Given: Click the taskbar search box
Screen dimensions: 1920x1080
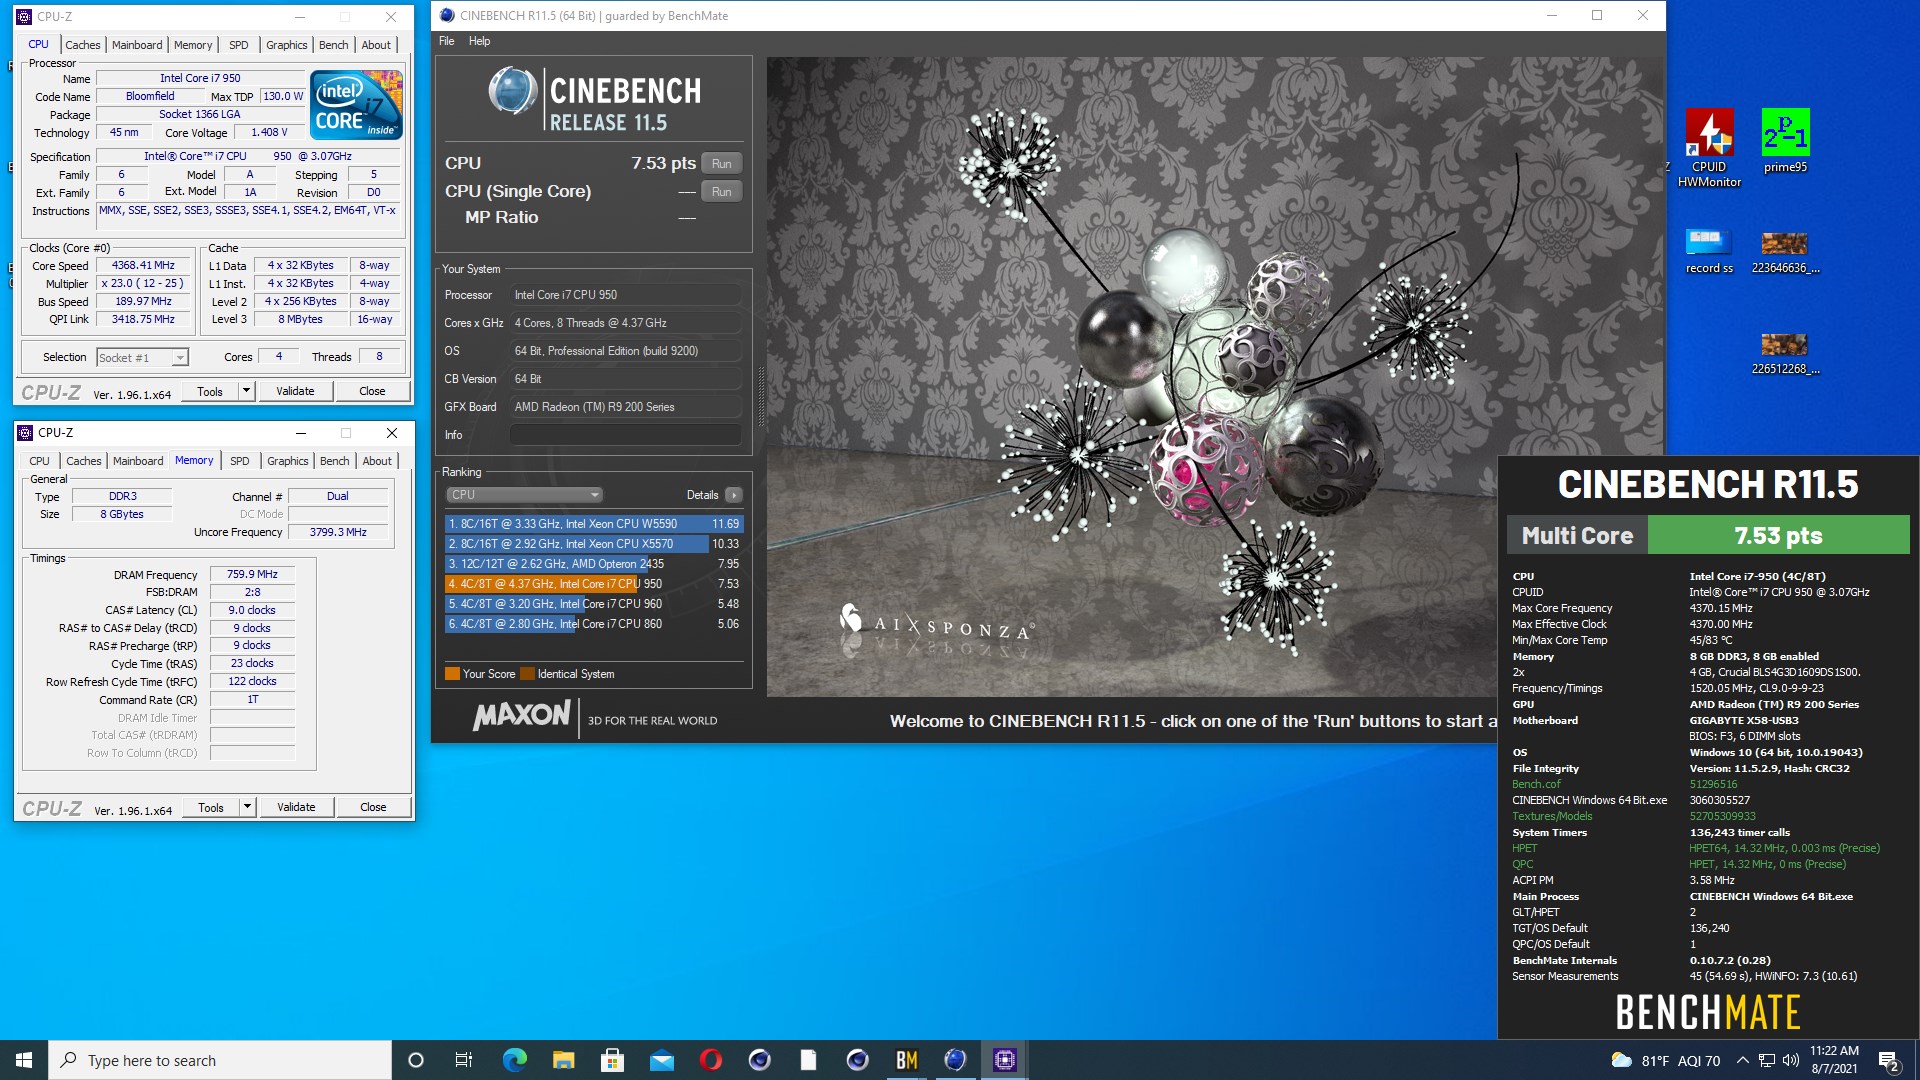Looking at the screenshot, I should (x=220, y=1060).
